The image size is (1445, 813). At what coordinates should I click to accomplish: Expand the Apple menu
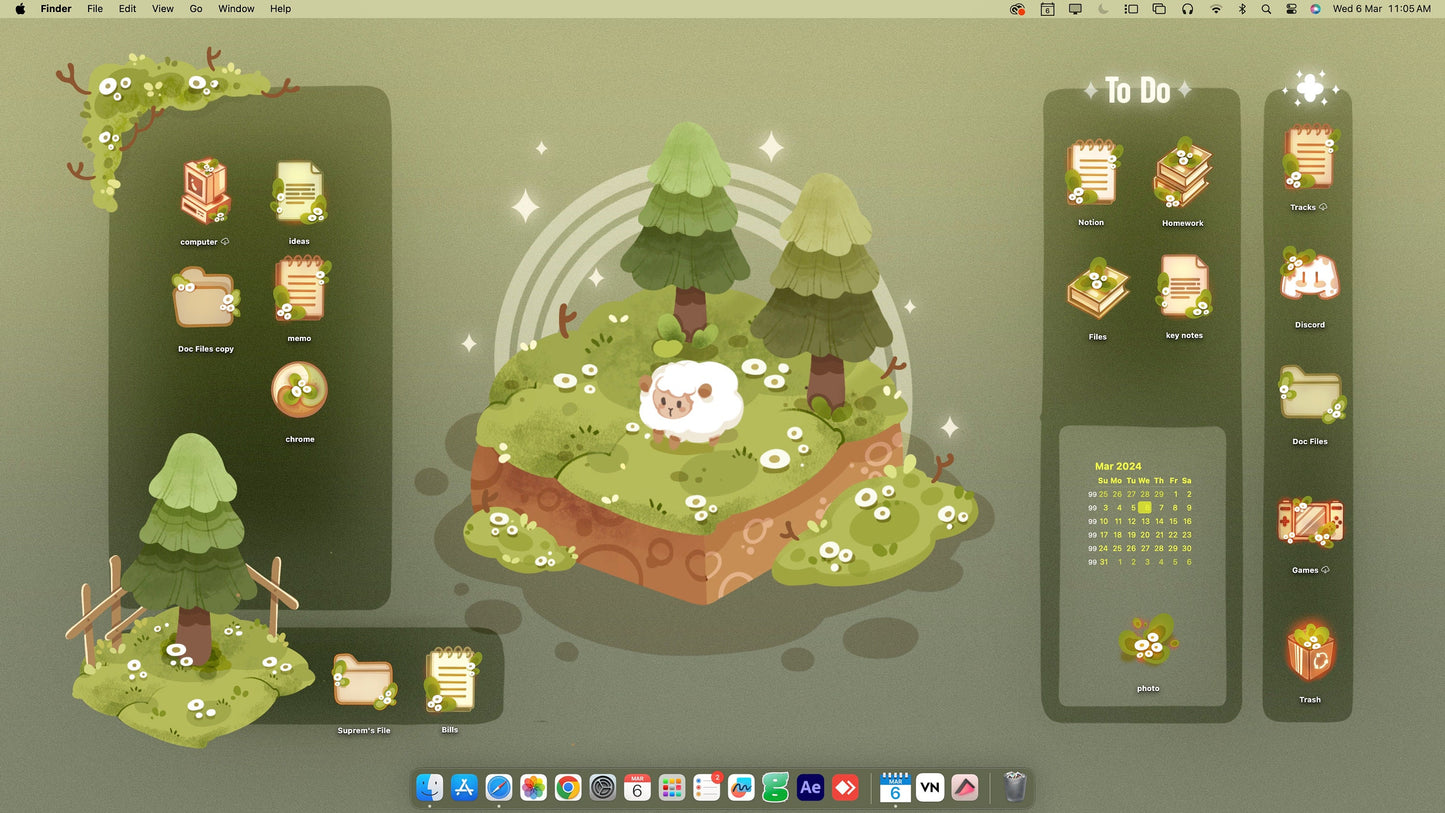20,9
